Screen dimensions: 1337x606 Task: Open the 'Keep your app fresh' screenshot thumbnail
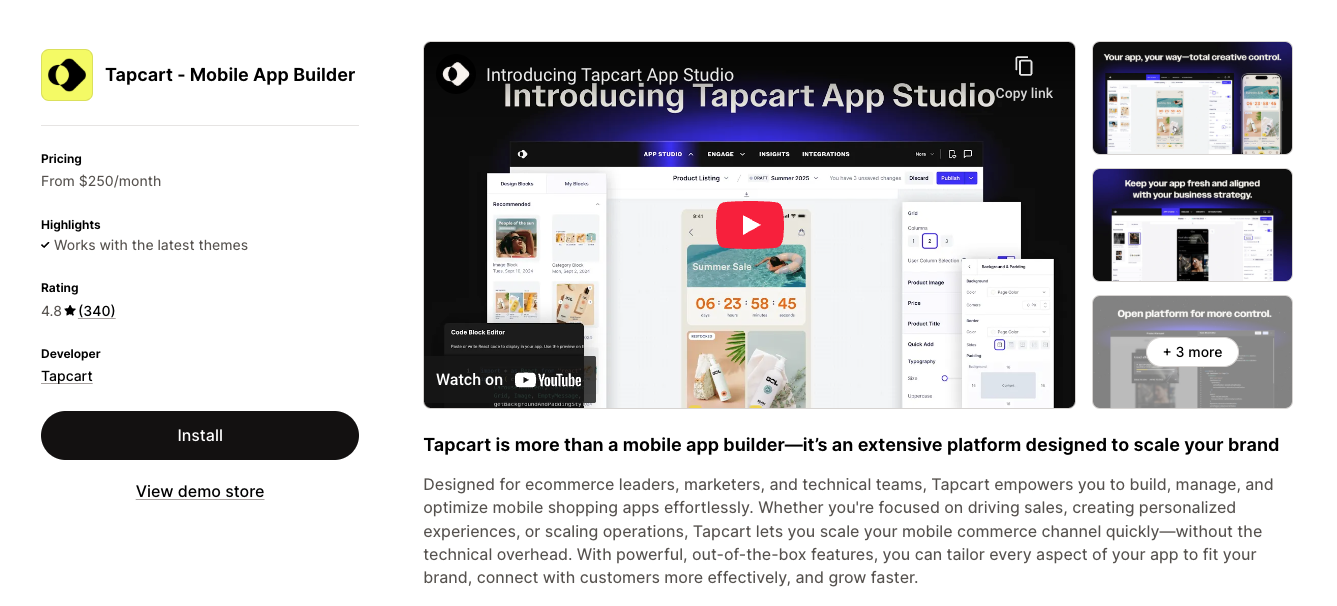[x=1192, y=225]
